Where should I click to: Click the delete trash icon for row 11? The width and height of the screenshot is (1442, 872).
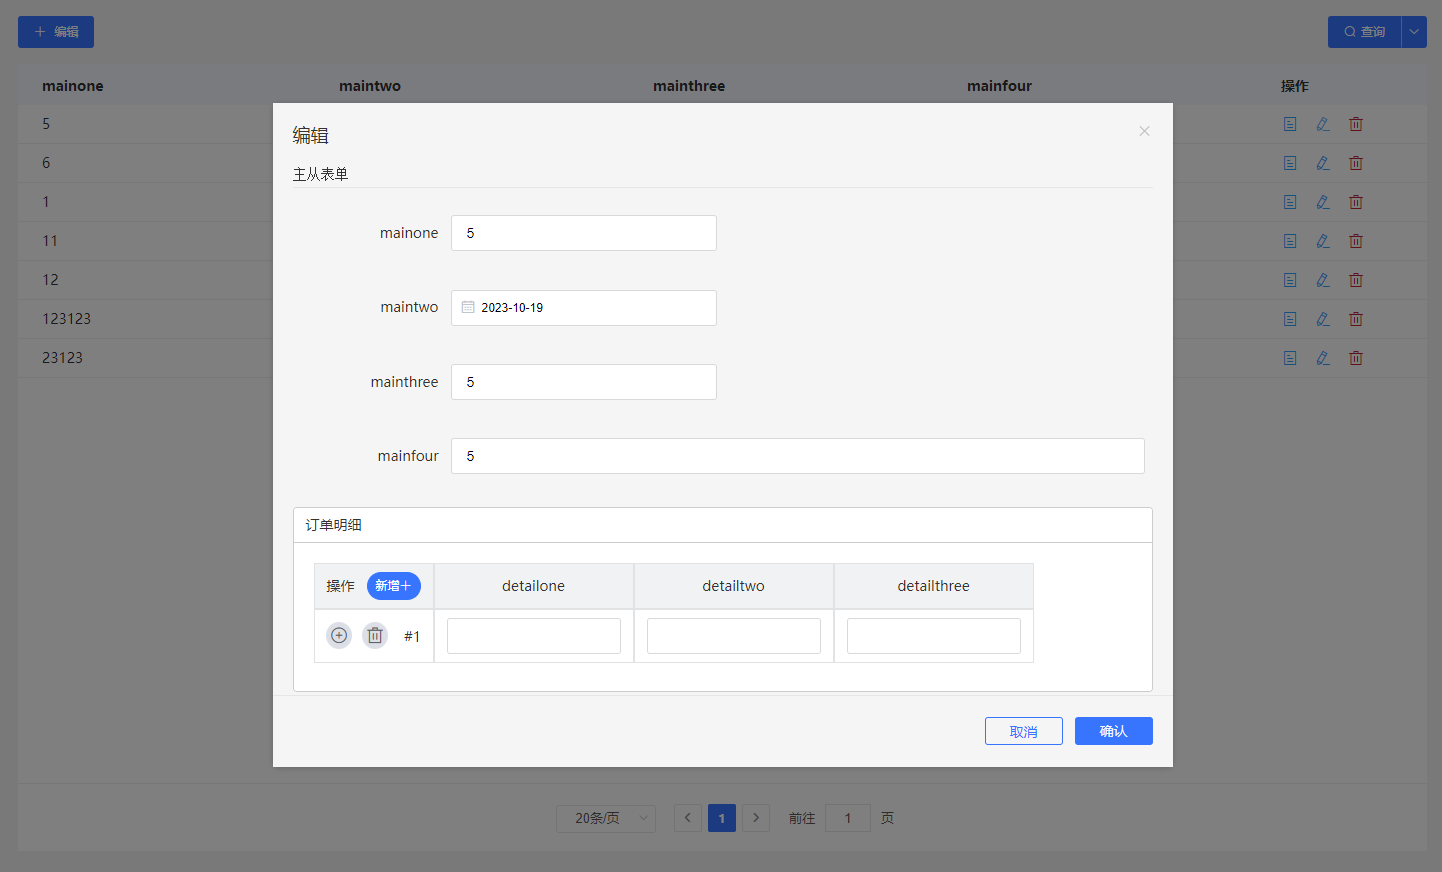(x=1356, y=241)
